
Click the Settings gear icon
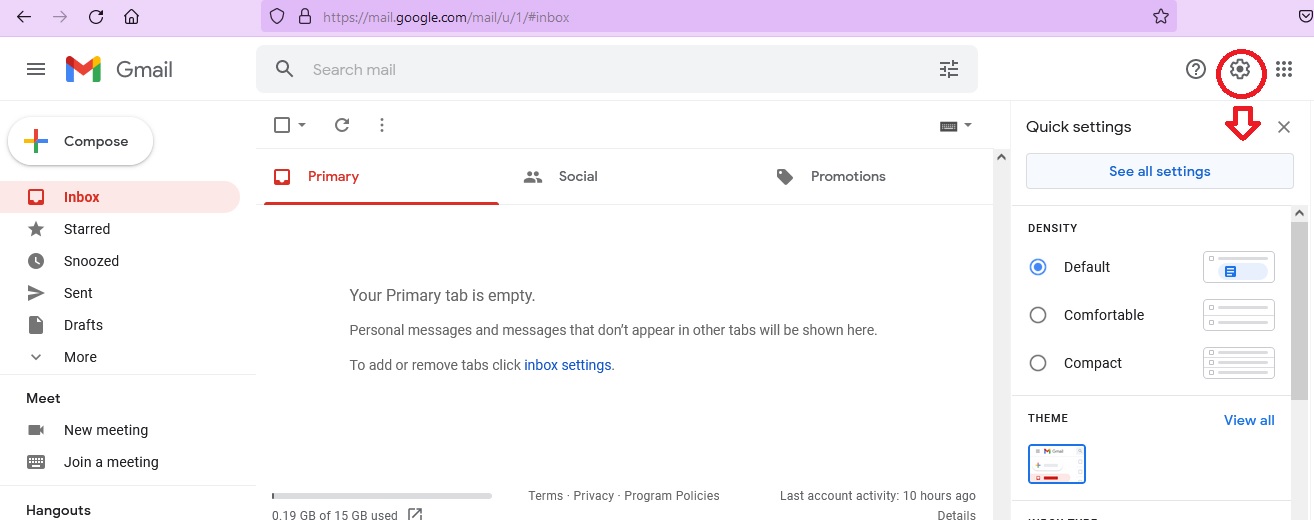1240,69
